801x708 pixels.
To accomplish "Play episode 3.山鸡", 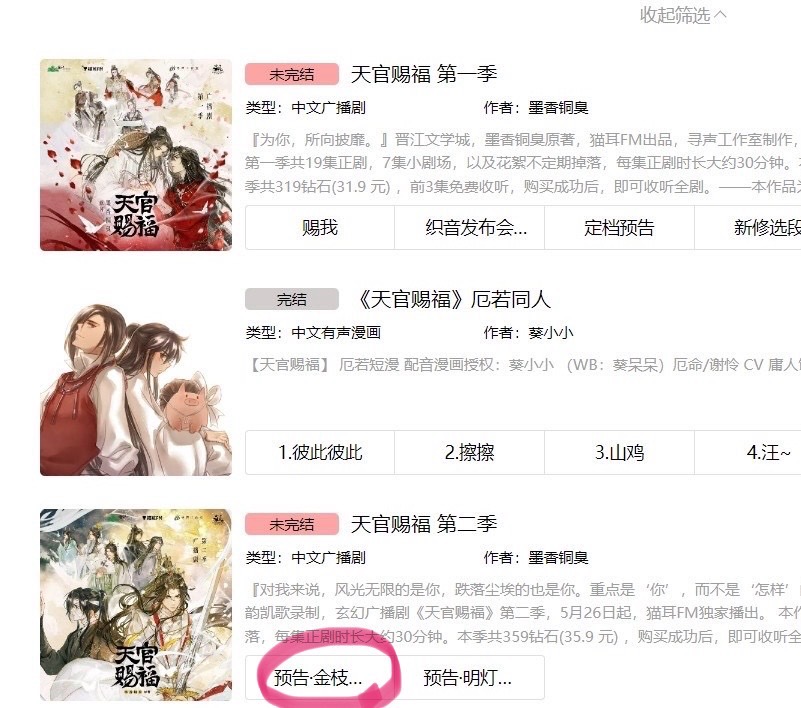I will (x=619, y=453).
